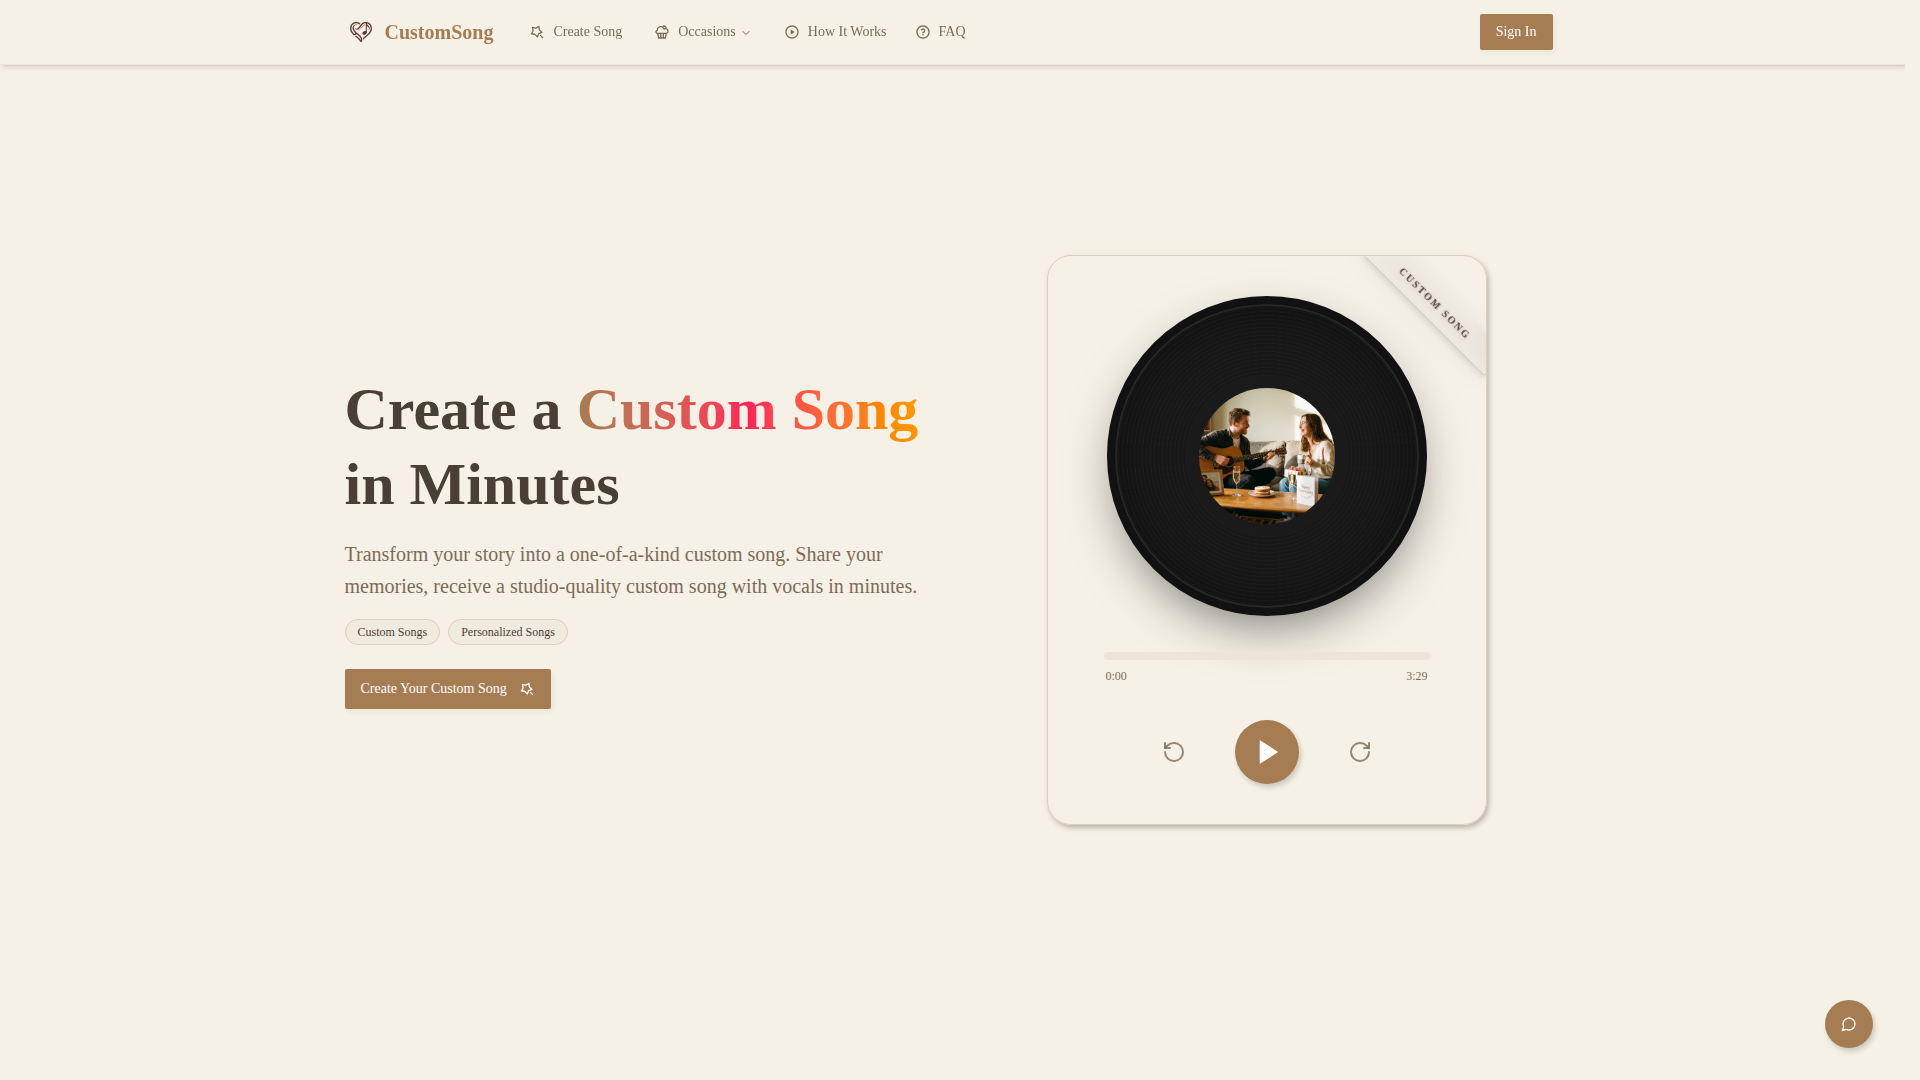
Task: Click the FAQ question mark icon
Action: click(x=923, y=32)
